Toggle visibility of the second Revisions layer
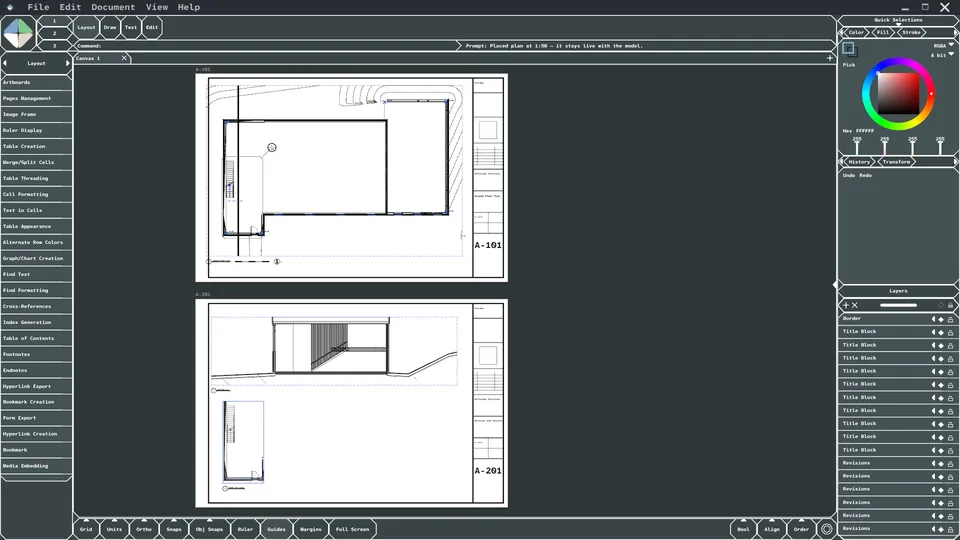Viewport: 960px width, 540px height. [941, 476]
